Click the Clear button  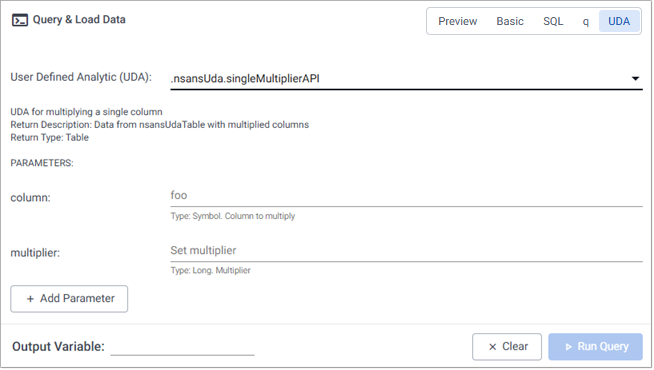coord(507,347)
